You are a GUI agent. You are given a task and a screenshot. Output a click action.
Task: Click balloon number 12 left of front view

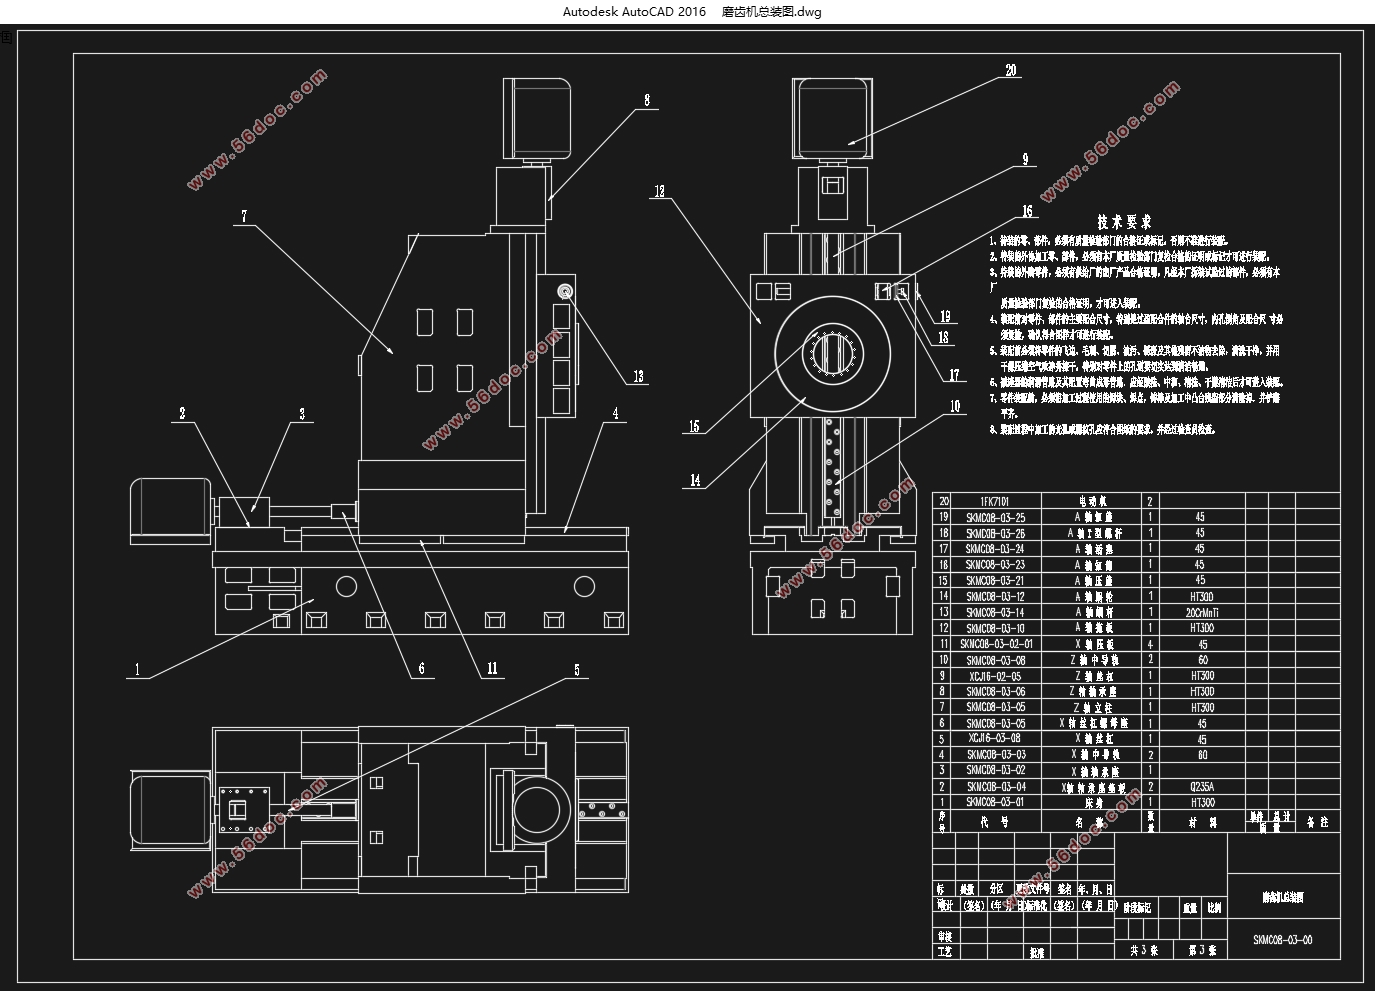[x=659, y=191]
